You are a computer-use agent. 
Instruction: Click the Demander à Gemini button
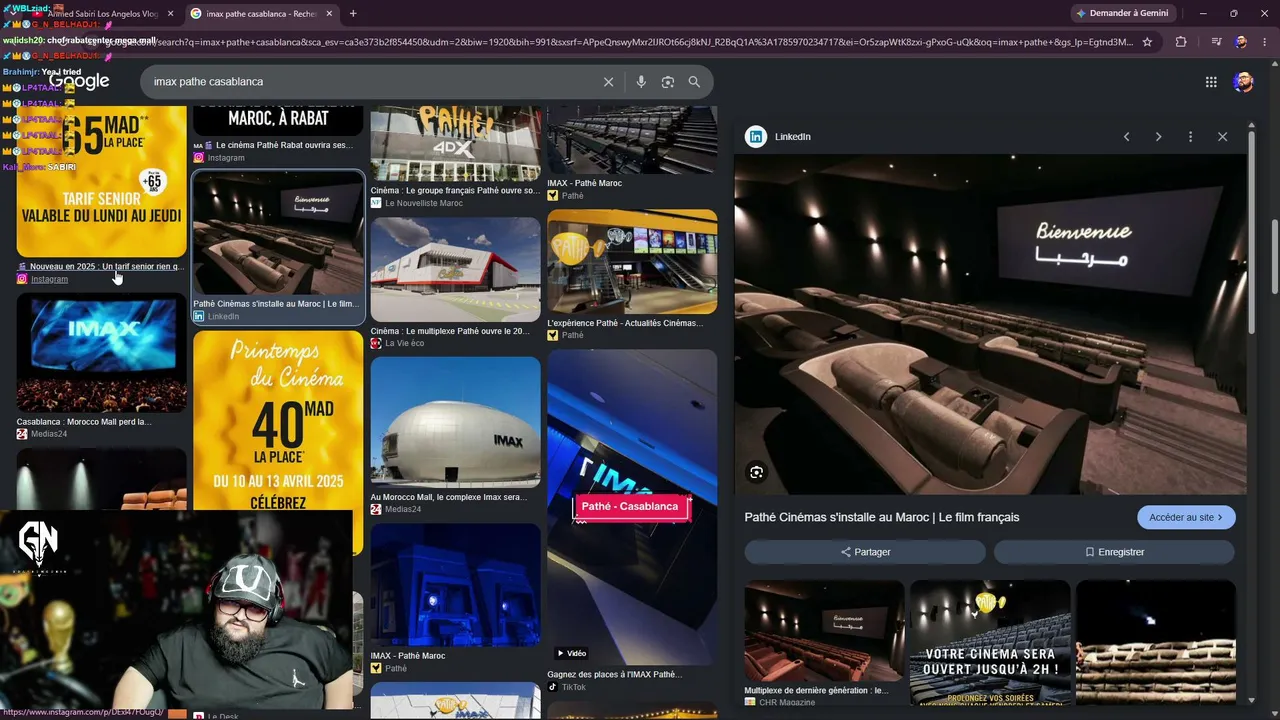[x=1122, y=14]
